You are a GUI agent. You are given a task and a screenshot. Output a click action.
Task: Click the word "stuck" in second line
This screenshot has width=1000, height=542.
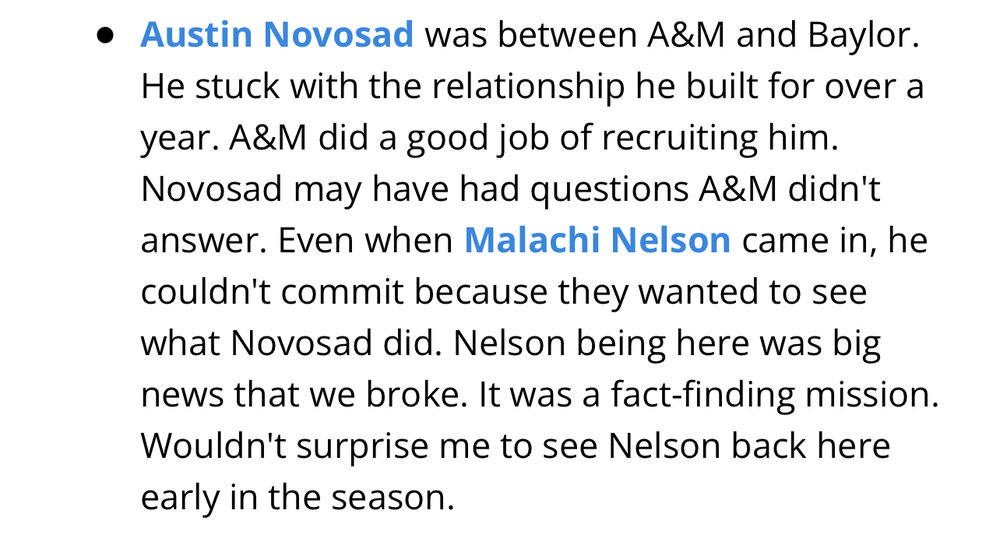click(x=237, y=87)
